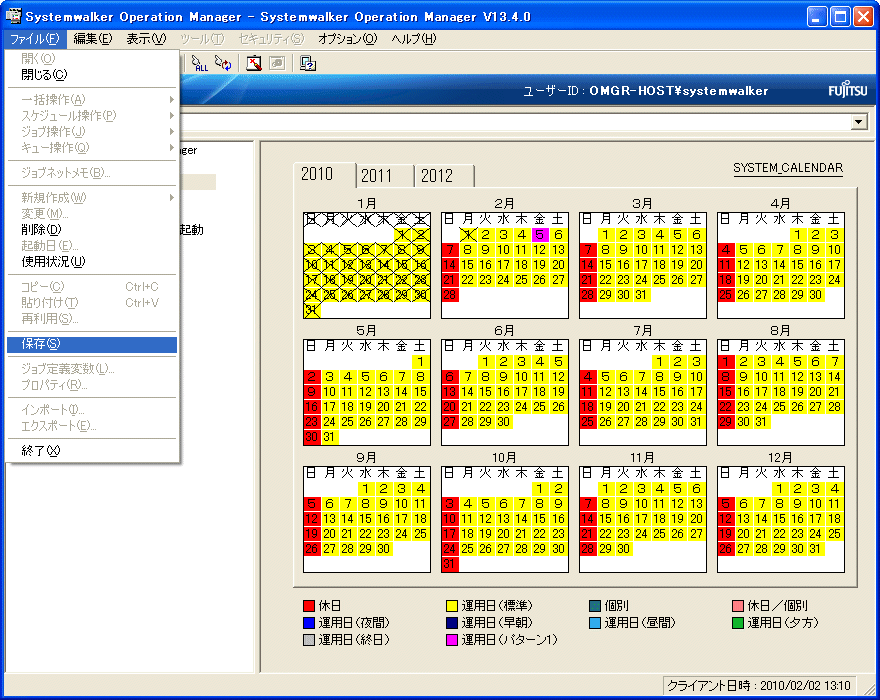The width and height of the screenshot is (880, 700).
Task: Click the hand with refresh arrows toolbar icon
Action: click(223, 63)
